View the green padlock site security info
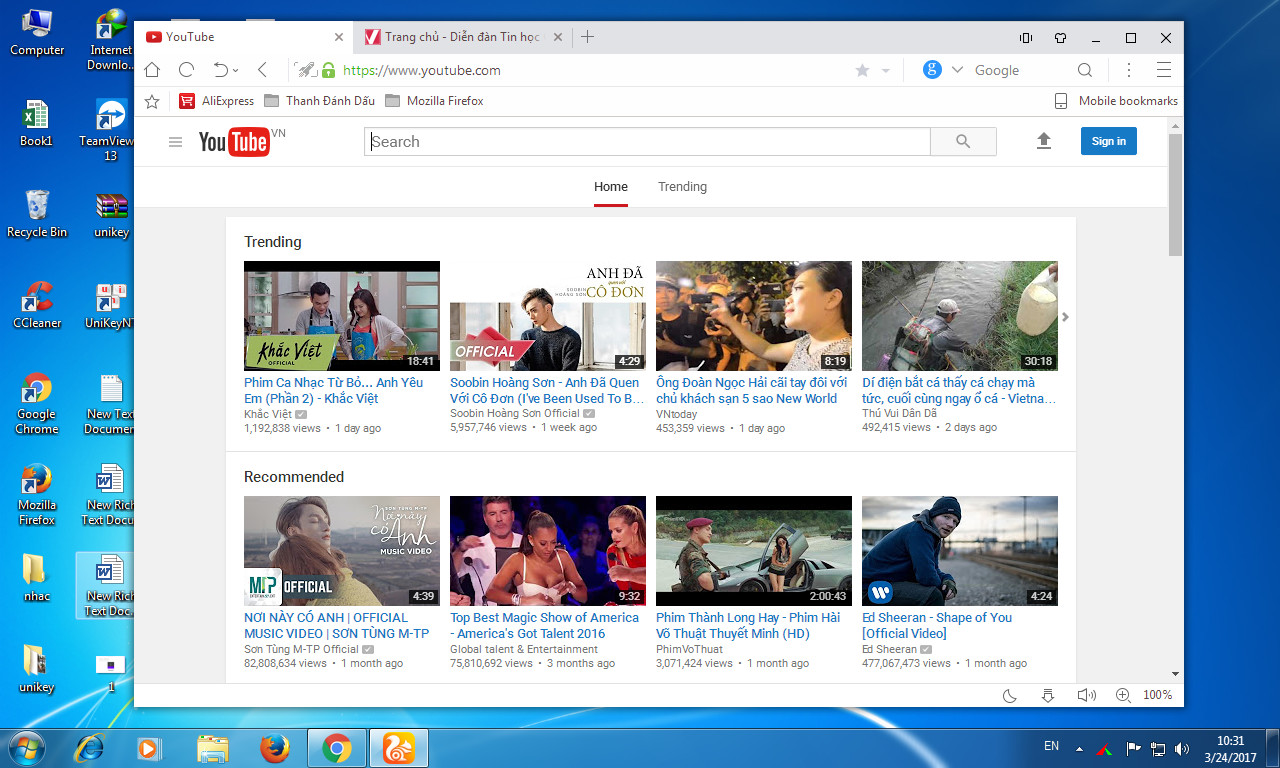Image resolution: width=1280 pixels, height=768 pixels. (x=328, y=70)
